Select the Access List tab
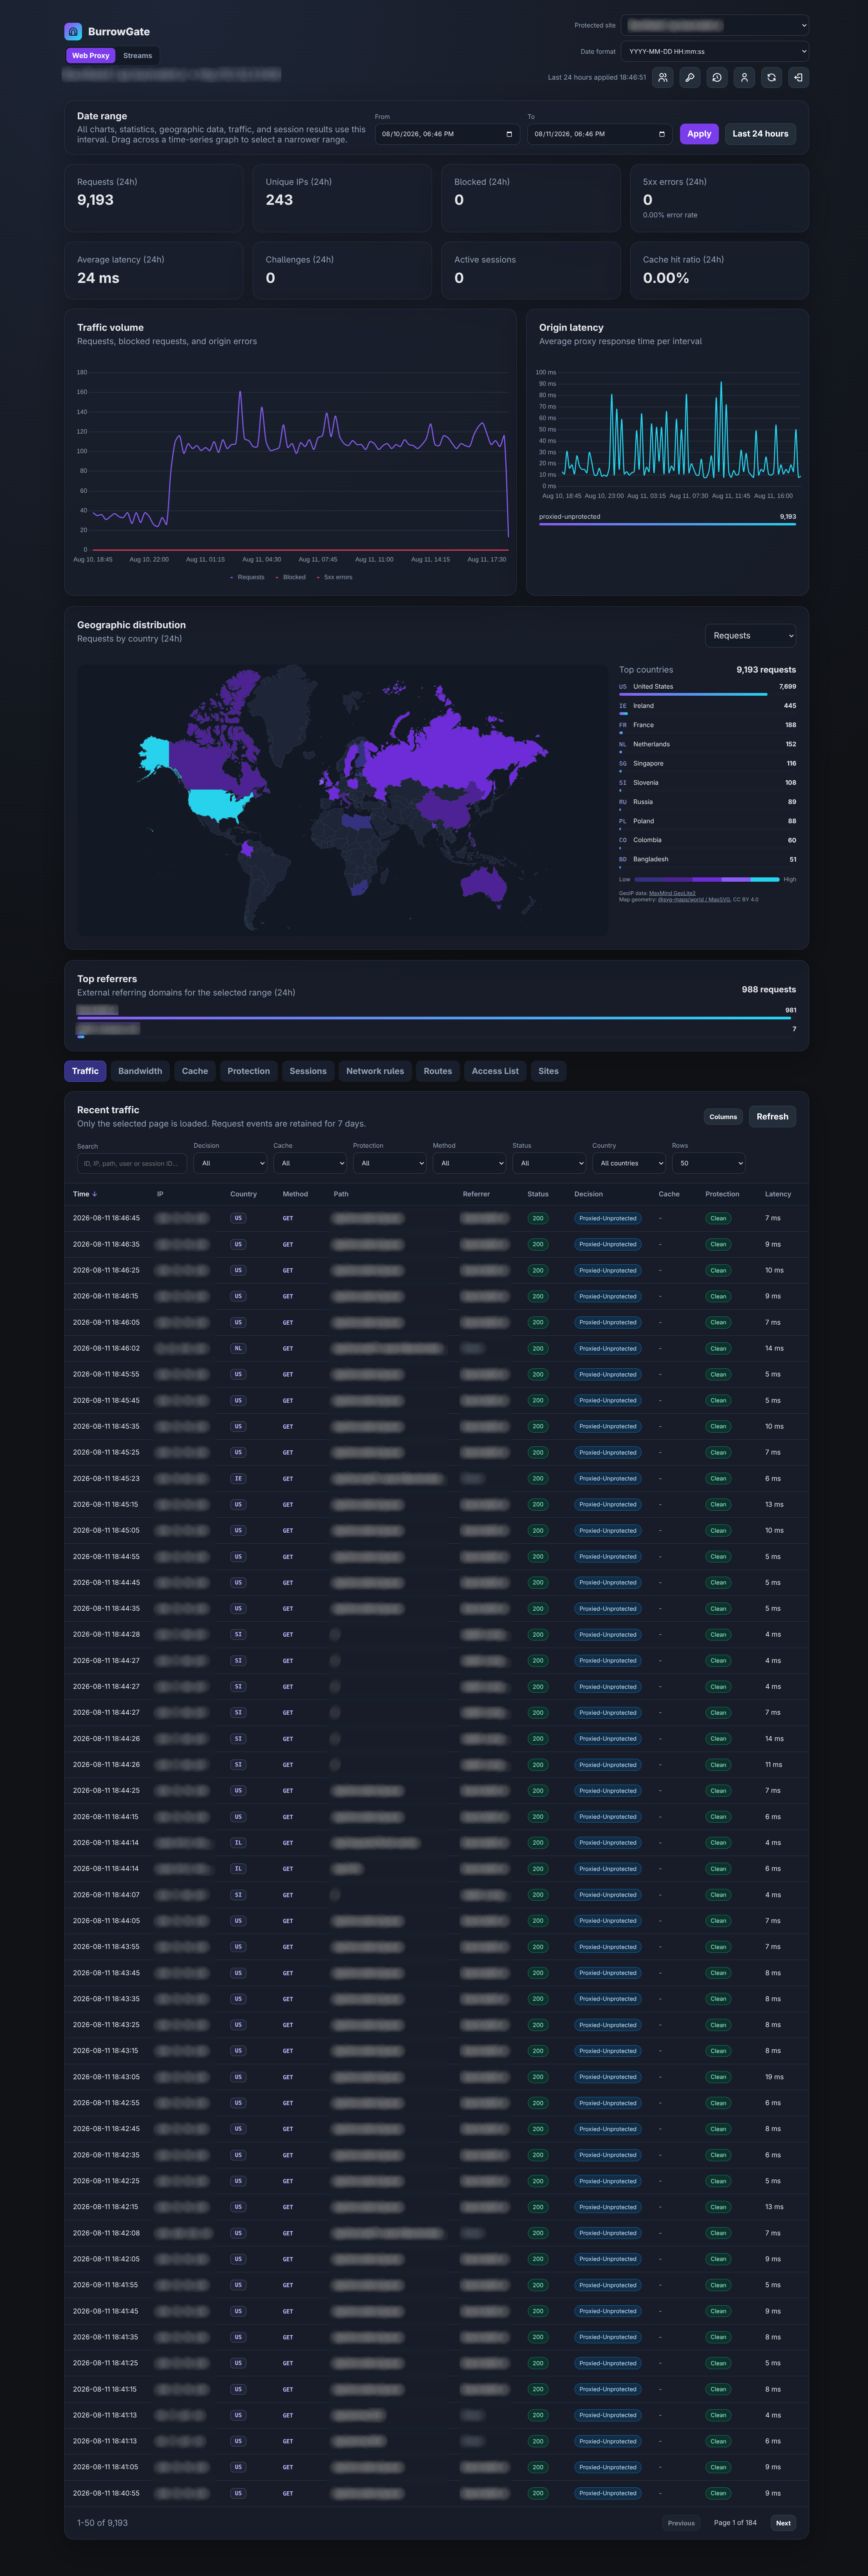This screenshot has height=2576, width=868. [x=495, y=1071]
